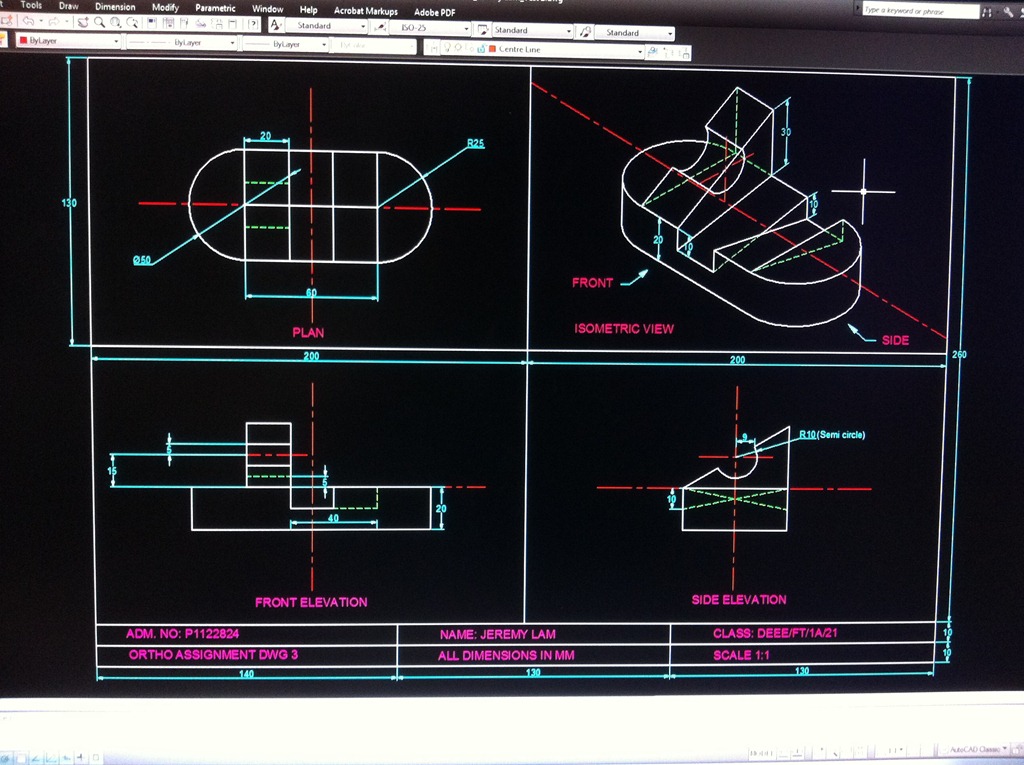This screenshot has width=1024, height=765.
Task: Select the Pan hand tool
Action: coord(83,23)
